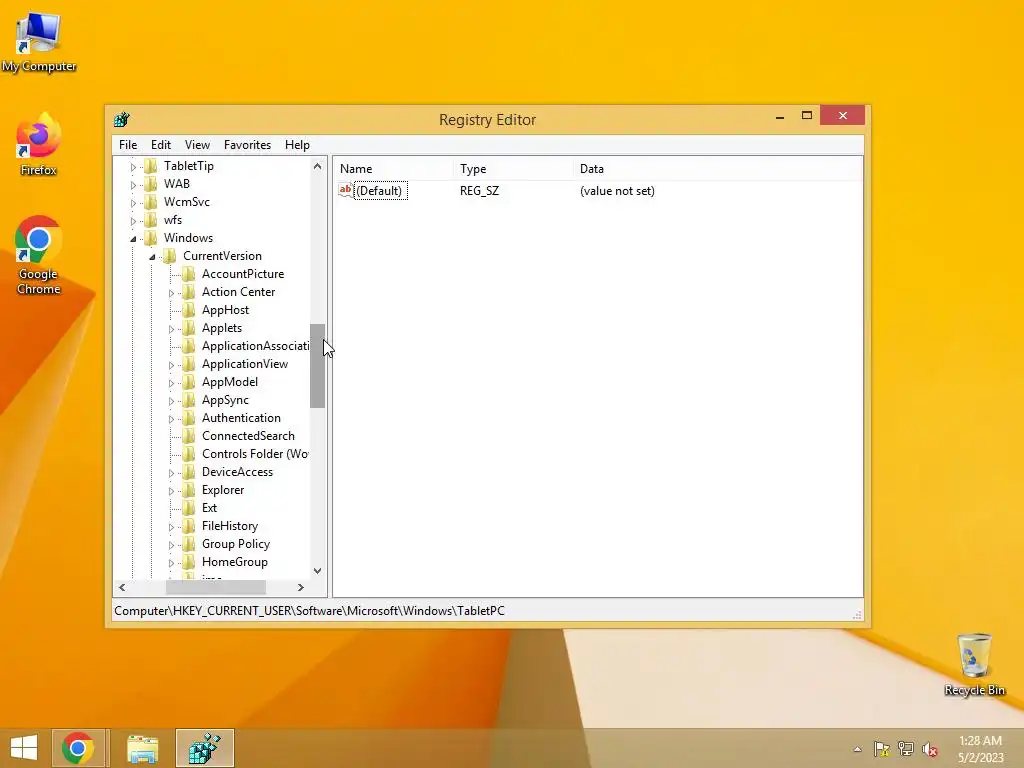Open the Edit menu

tap(161, 145)
